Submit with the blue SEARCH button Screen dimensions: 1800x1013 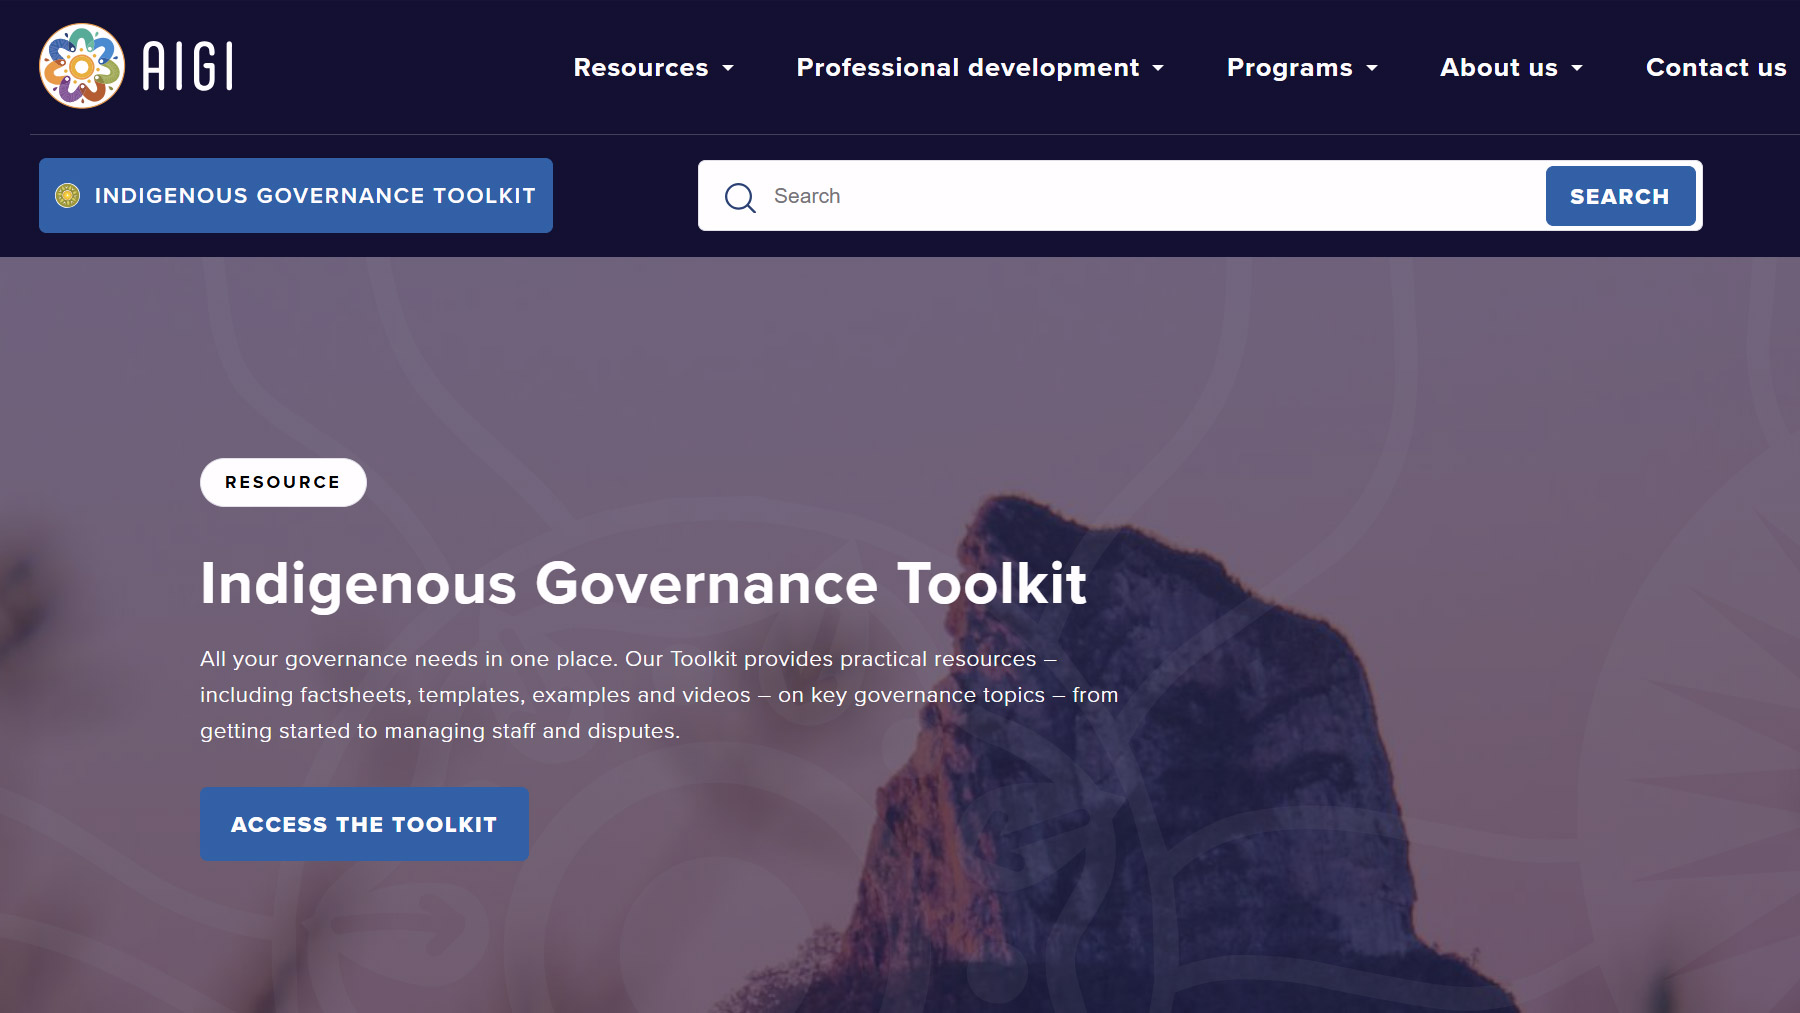point(1620,196)
